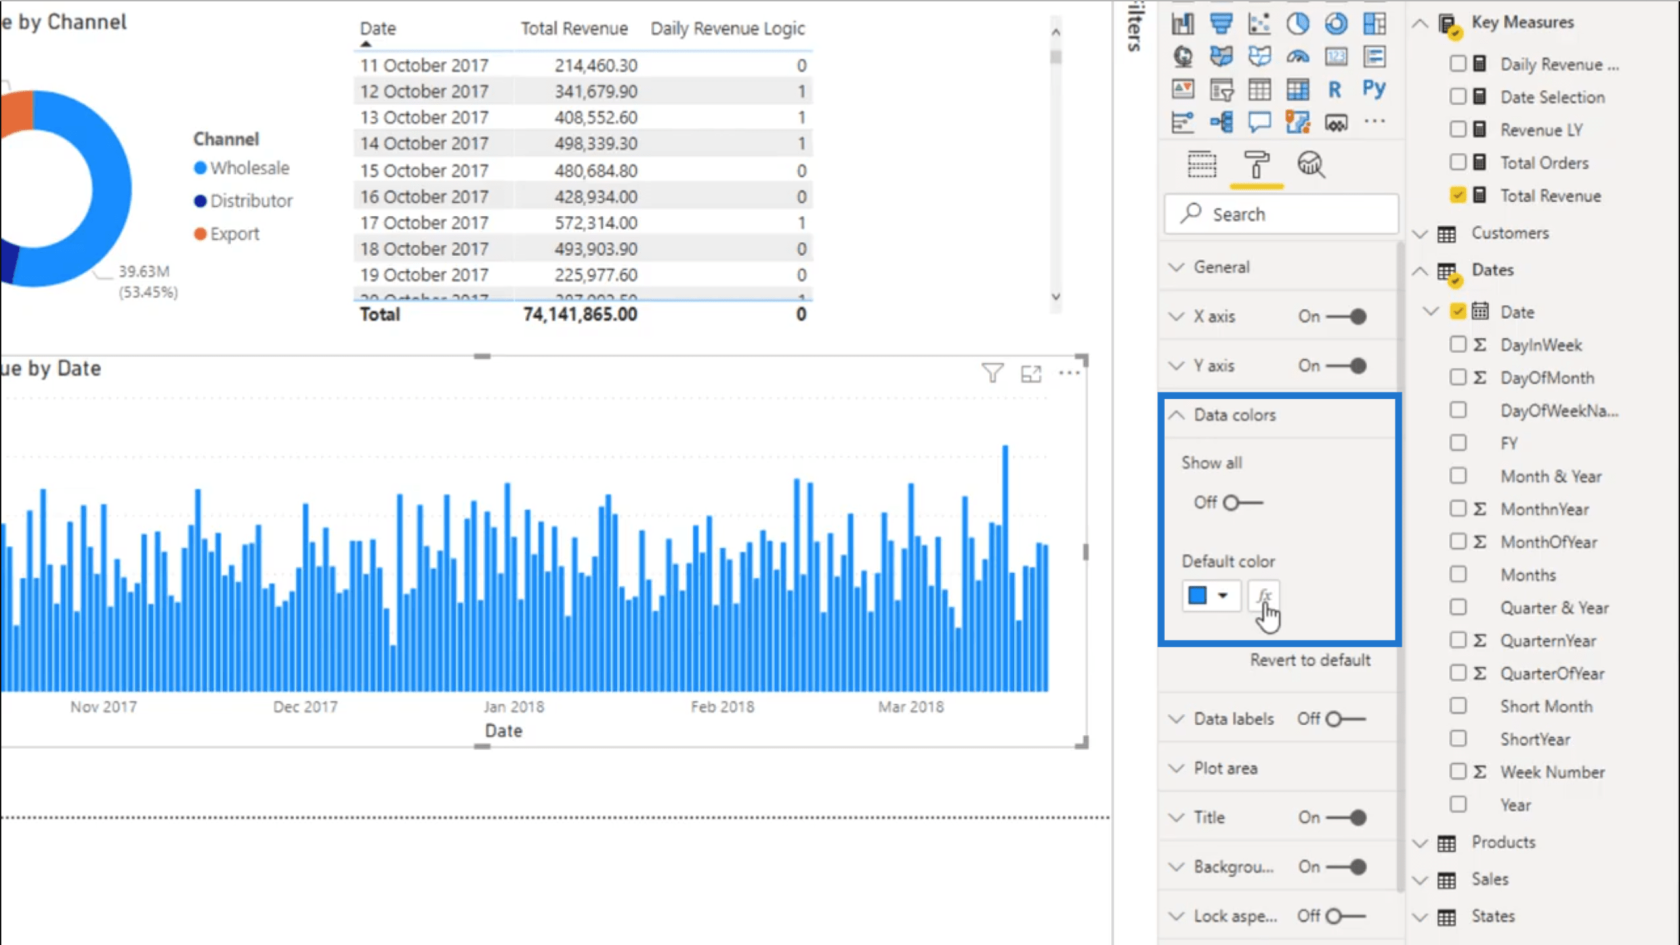Select the Q&A speech bubble visual
1680x945 pixels.
point(1259,122)
